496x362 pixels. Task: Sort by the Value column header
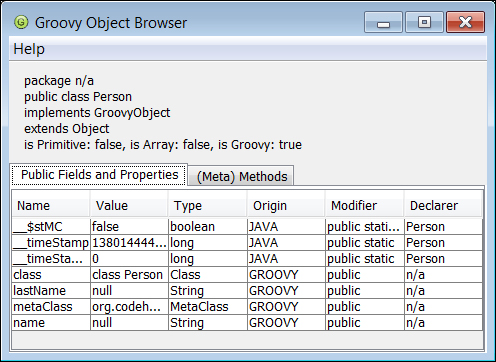coord(129,206)
